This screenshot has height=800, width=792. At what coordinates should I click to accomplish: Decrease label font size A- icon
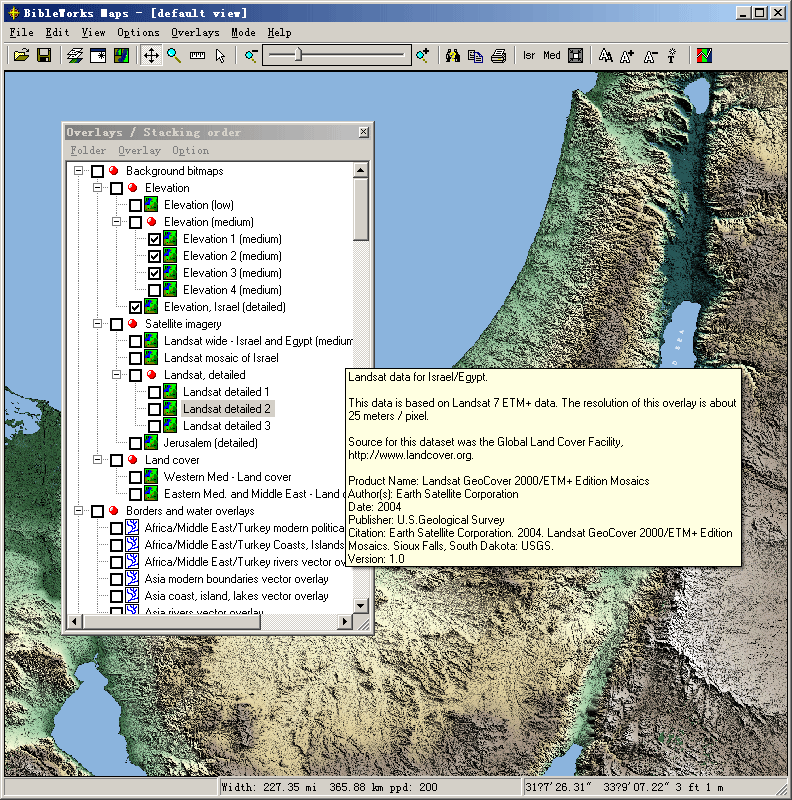click(650, 55)
